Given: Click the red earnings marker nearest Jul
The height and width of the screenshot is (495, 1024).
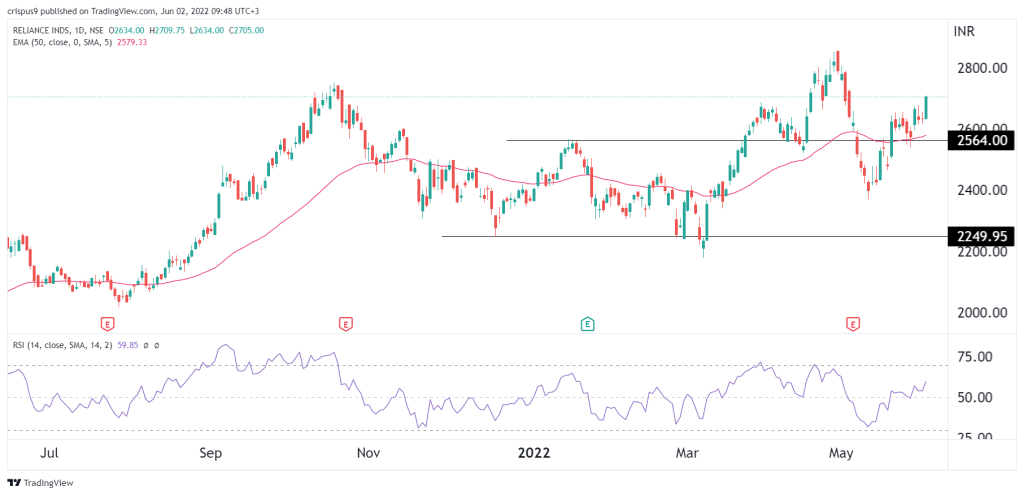Looking at the screenshot, I should click(x=108, y=323).
